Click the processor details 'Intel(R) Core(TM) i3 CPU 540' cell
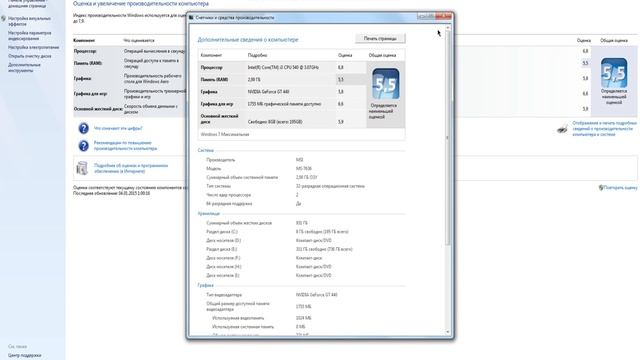 tap(283, 67)
